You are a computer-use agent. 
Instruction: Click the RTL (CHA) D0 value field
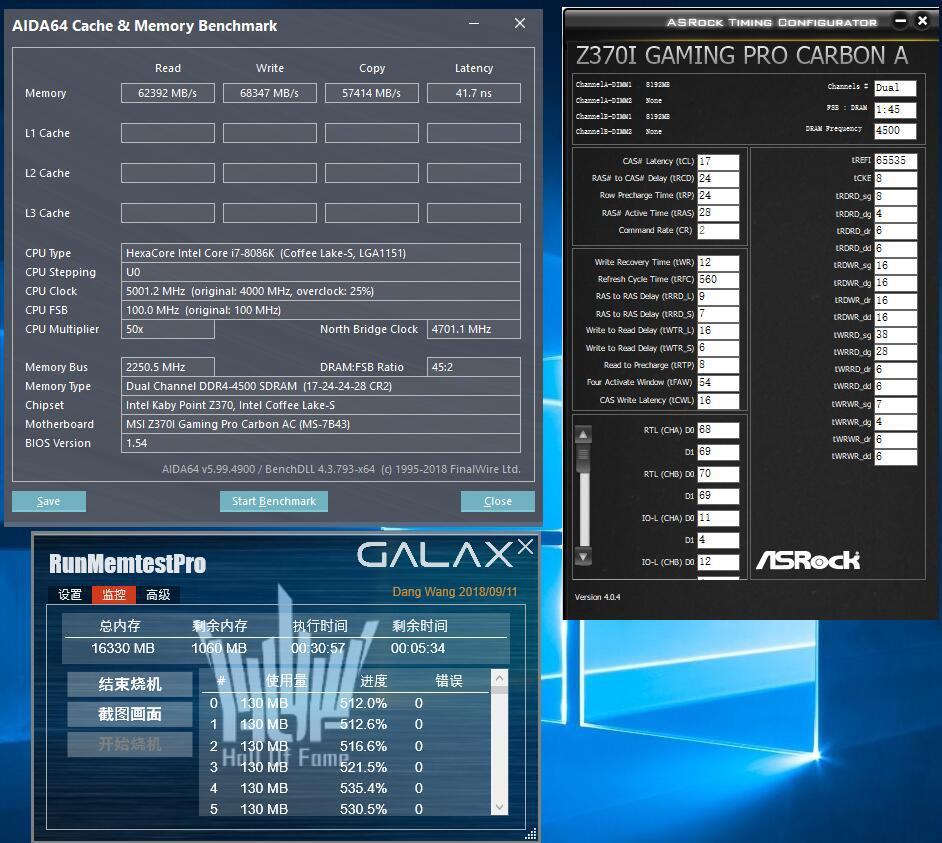pyautogui.click(x=718, y=430)
